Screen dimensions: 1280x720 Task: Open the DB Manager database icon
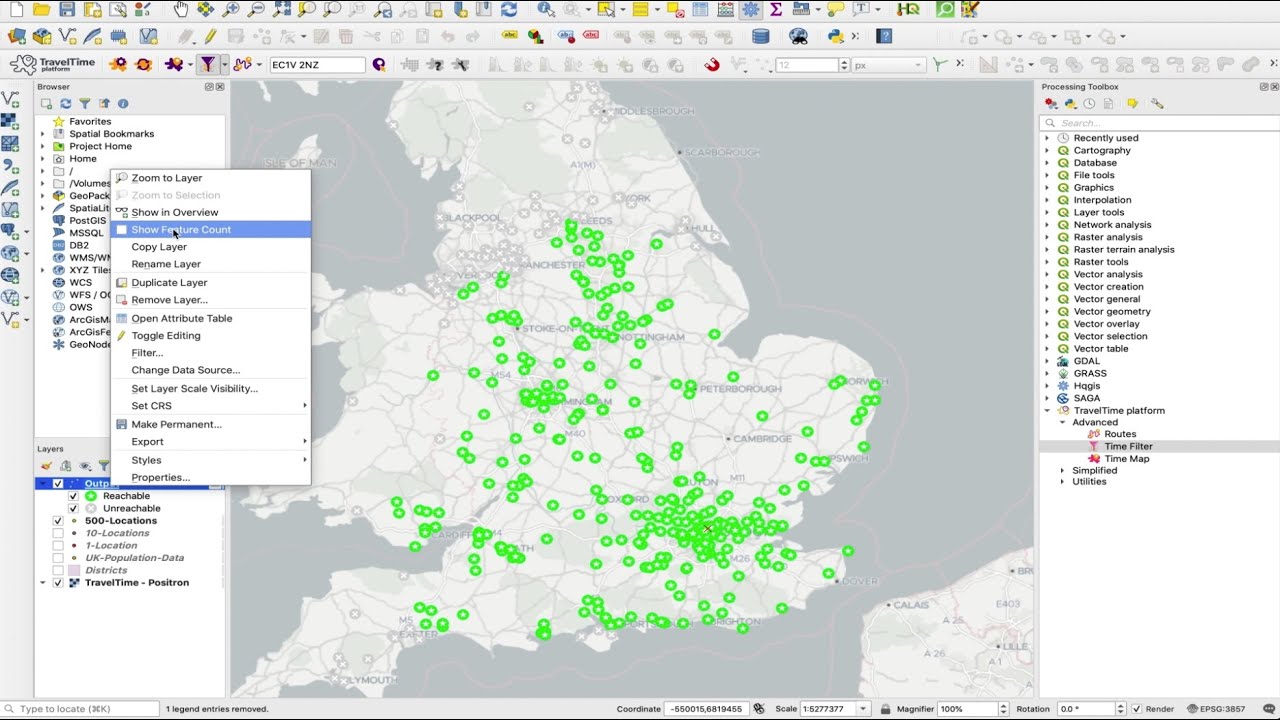[761, 36]
